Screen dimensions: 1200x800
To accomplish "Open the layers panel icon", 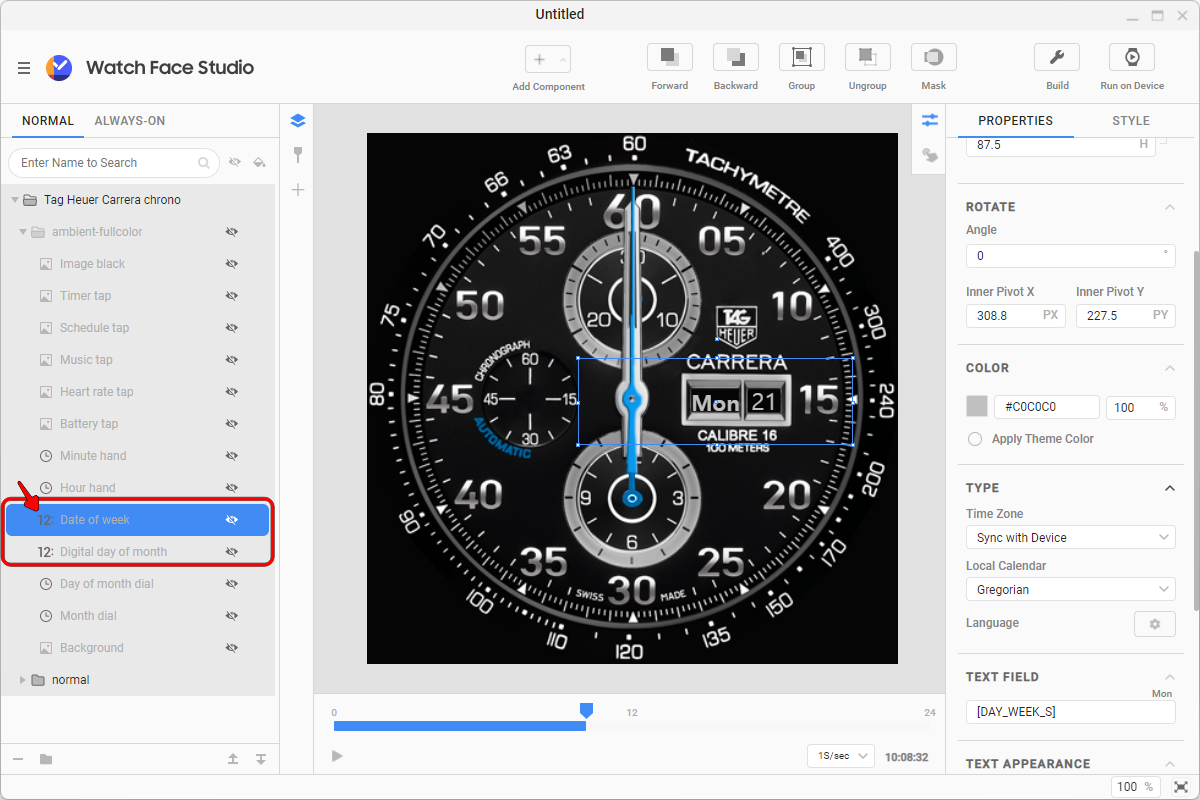I will coord(297,121).
